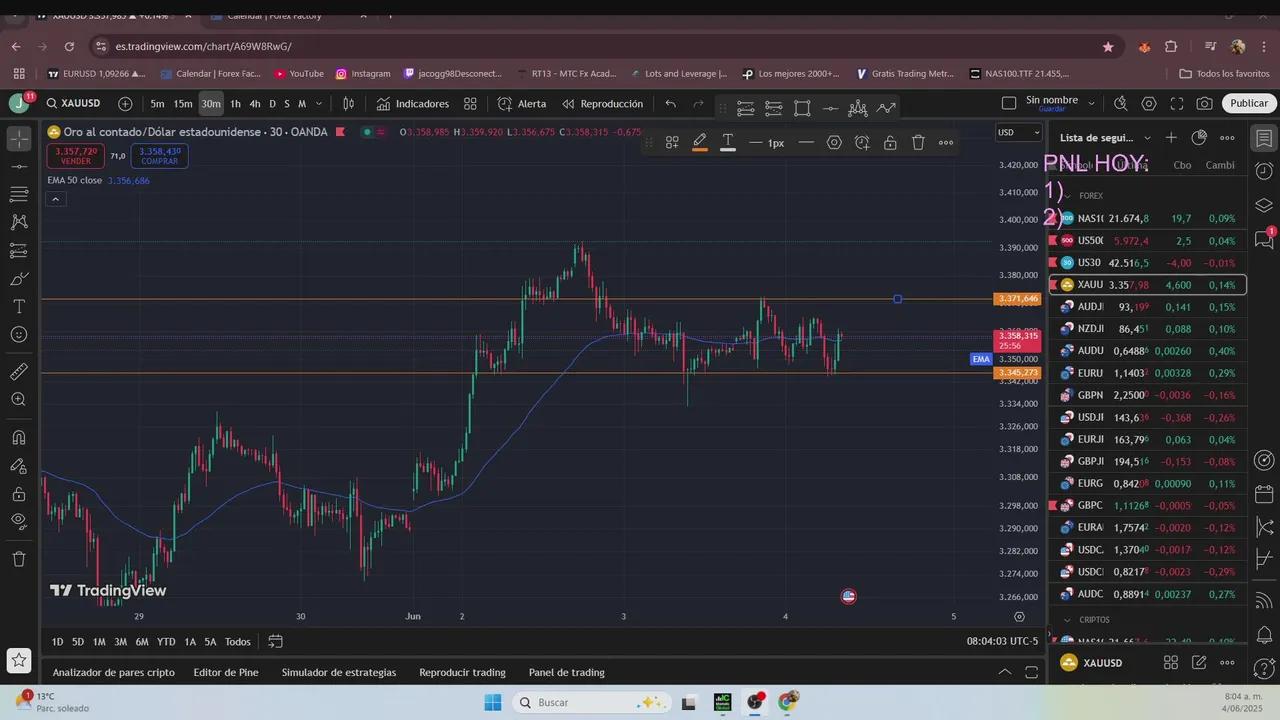
Task: Pick the ruler measure tool
Action: 18,371
